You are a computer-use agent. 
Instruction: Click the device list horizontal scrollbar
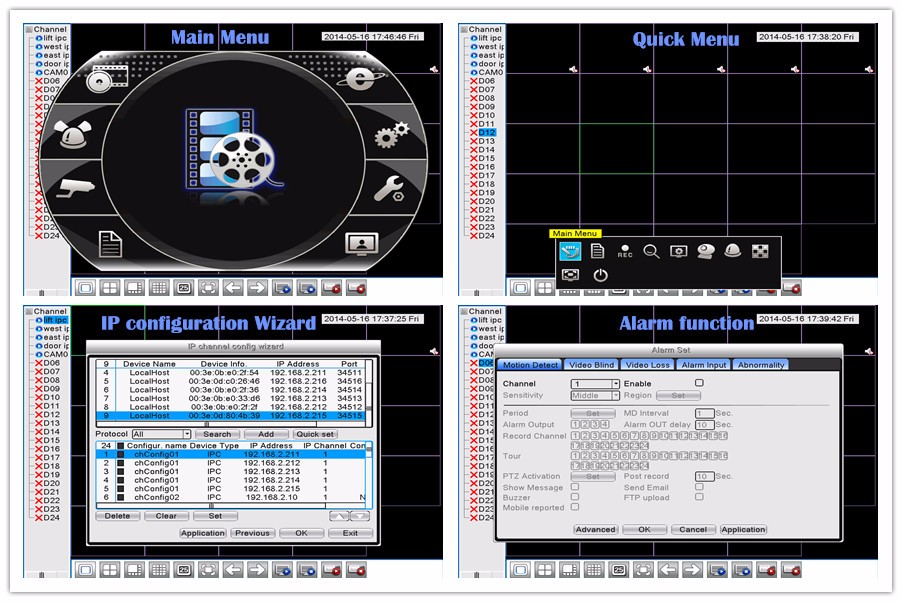(230, 424)
